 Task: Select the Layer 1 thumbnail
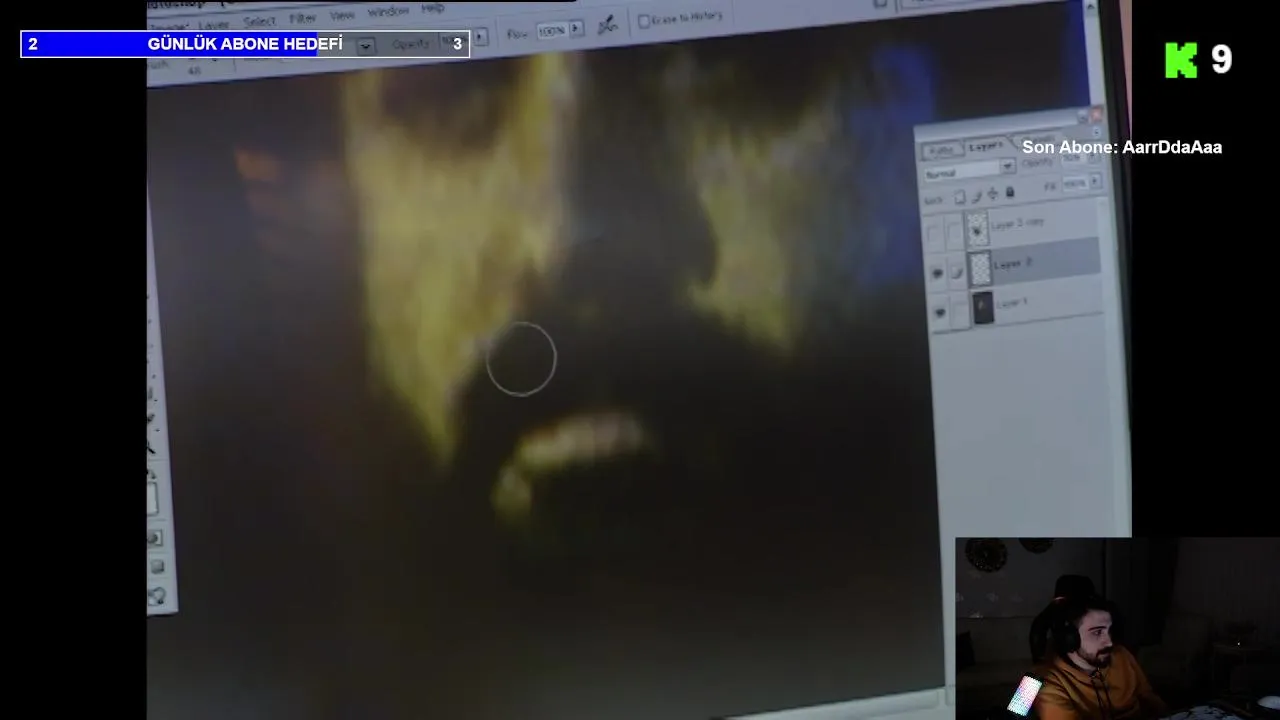[983, 307]
